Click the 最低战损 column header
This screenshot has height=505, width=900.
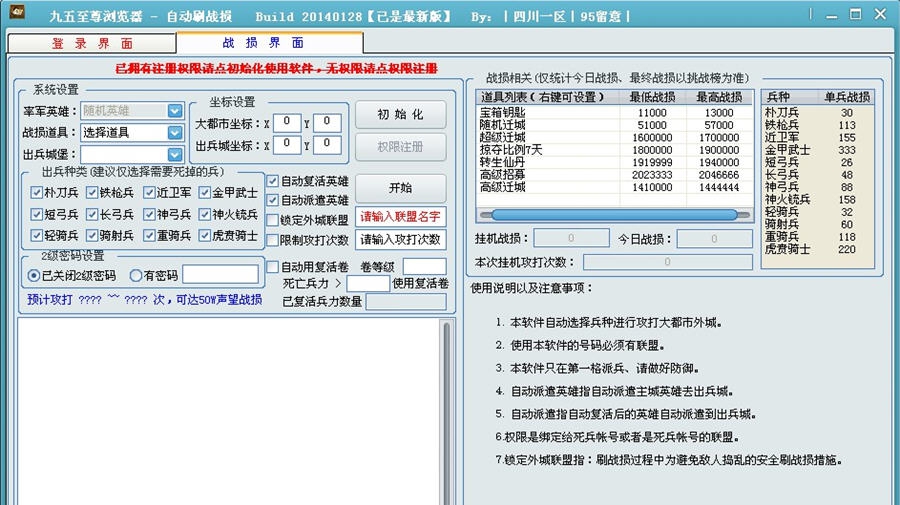(x=653, y=97)
